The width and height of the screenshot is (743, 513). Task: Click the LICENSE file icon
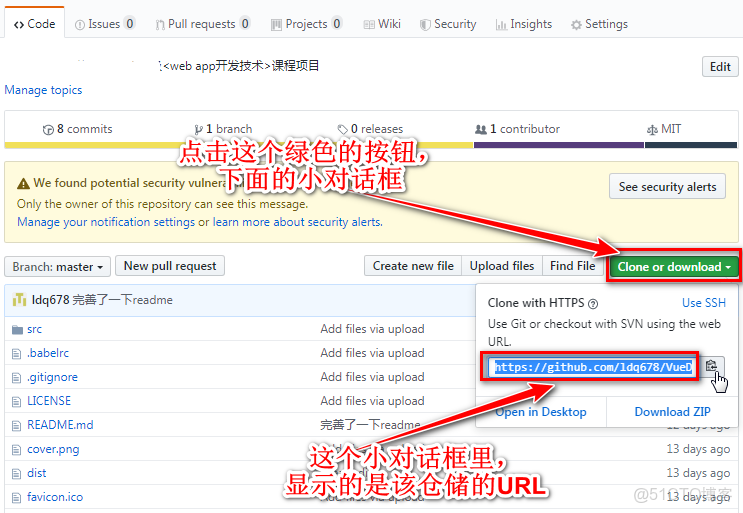click(17, 402)
